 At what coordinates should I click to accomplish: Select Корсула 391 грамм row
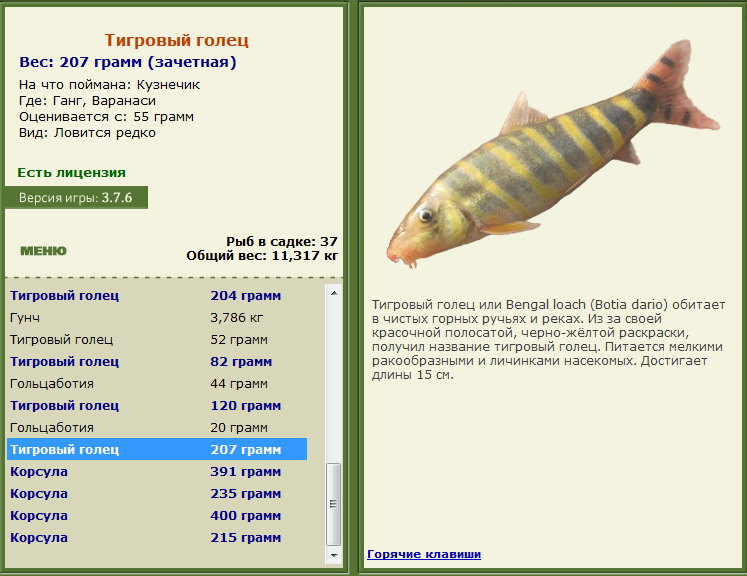[157, 471]
